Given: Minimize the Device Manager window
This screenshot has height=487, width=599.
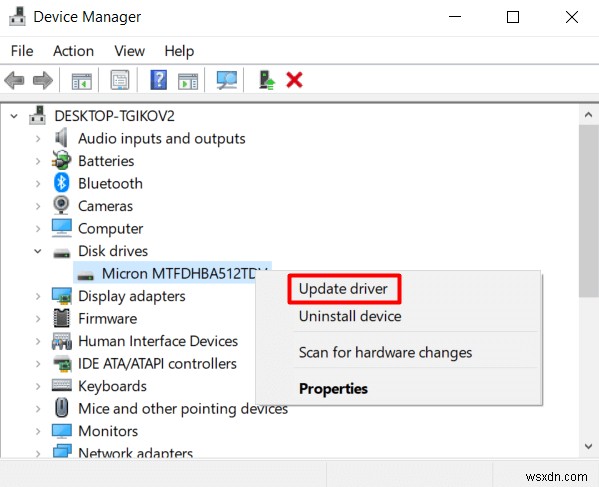Looking at the screenshot, I should click(x=455, y=17).
